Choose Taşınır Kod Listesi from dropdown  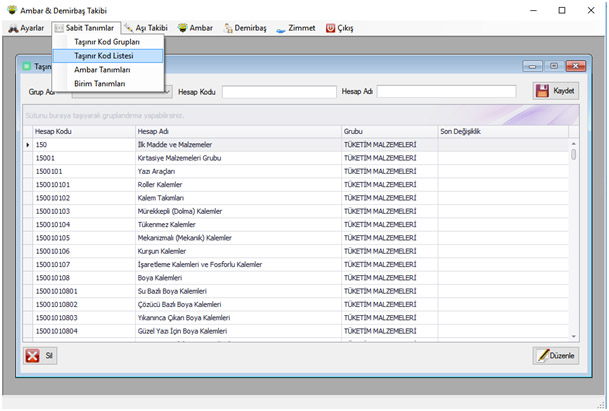click(105, 56)
